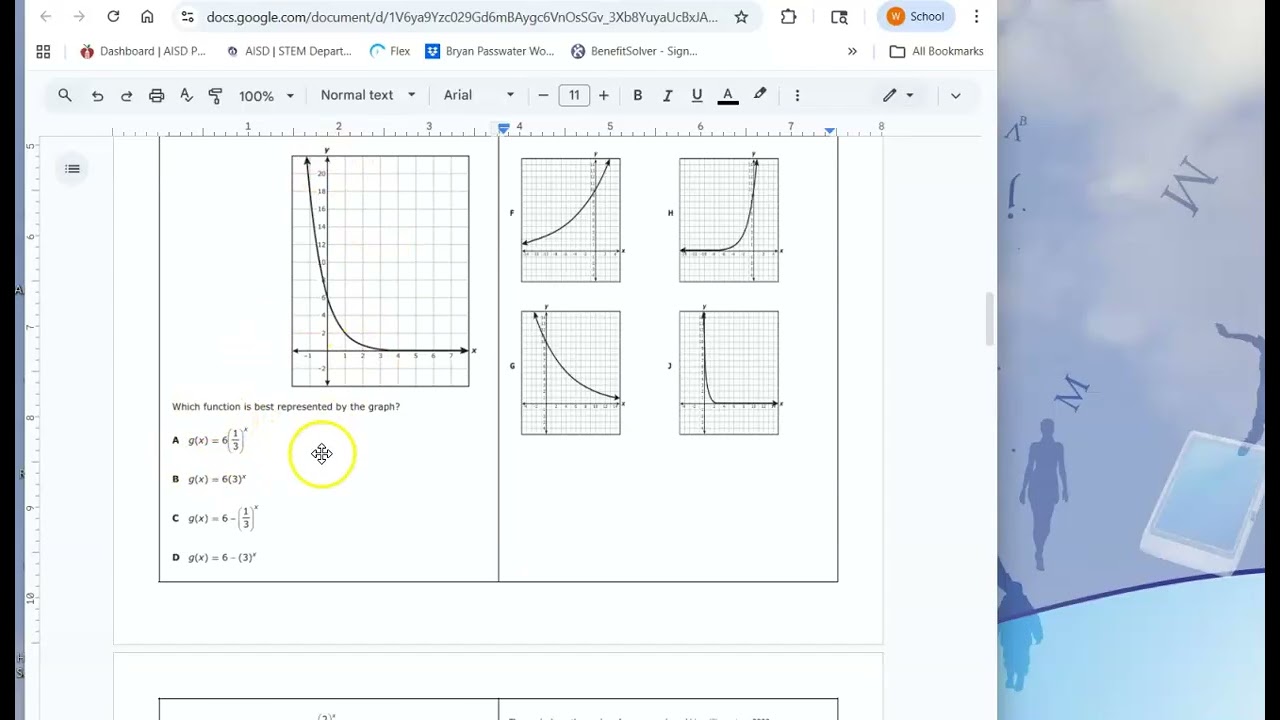The height and width of the screenshot is (720, 1280).
Task: Collapse the Docs toolbar with the chevron
Action: [x=955, y=95]
